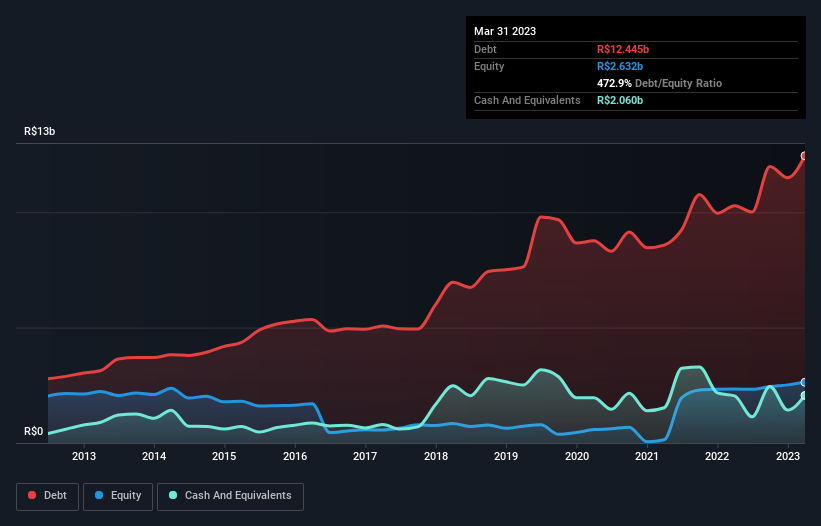Select the teal Cash endpoint marker
This screenshot has height=526, width=821.
tap(804, 396)
